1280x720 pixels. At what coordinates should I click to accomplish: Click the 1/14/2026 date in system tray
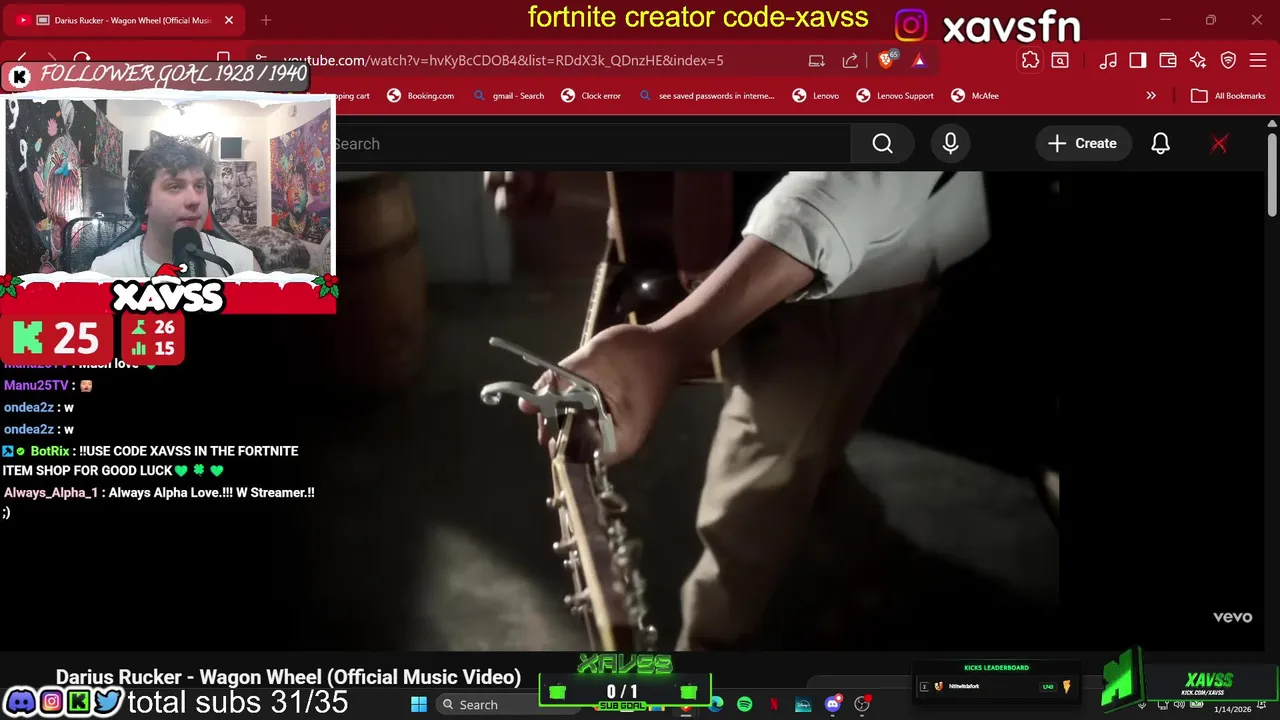(1232, 709)
